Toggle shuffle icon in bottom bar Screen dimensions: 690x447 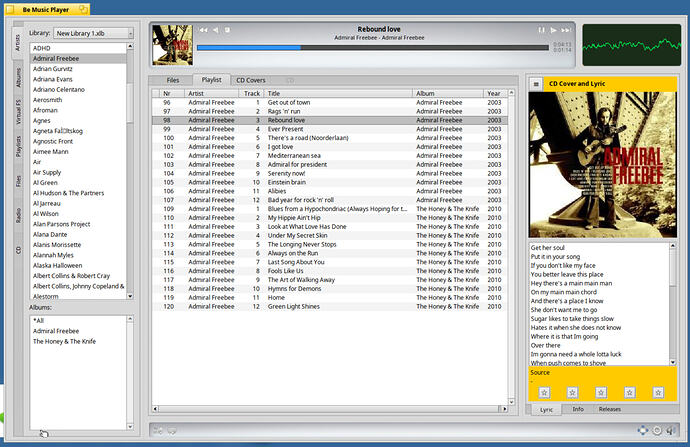click(158, 431)
